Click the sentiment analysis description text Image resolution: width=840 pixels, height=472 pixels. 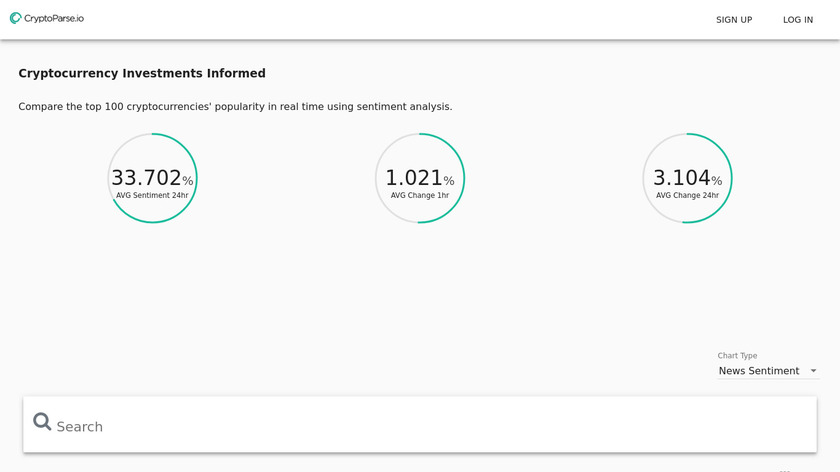click(235, 107)
